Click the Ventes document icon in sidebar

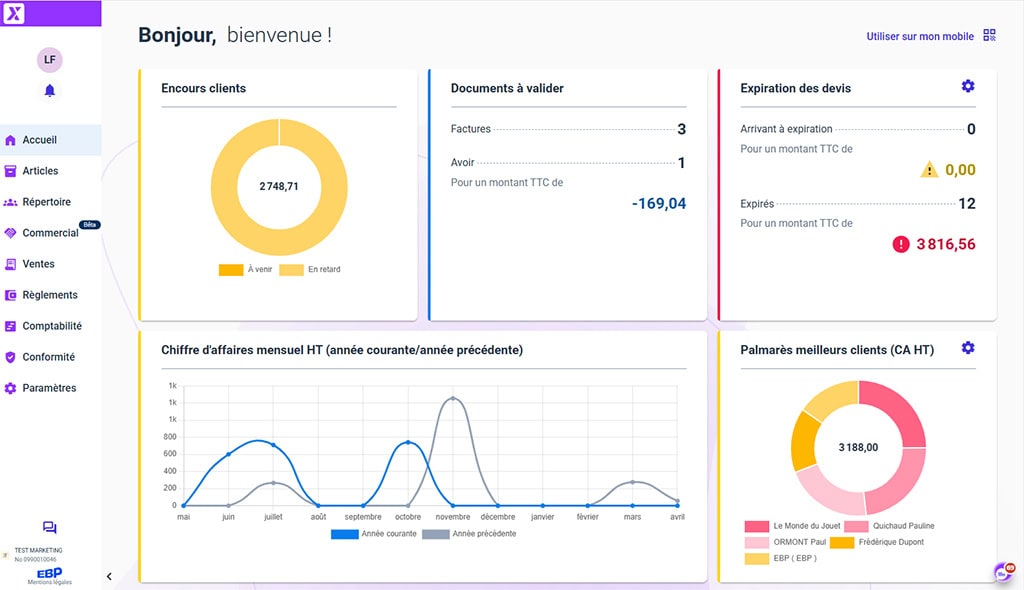pos(10,264)
